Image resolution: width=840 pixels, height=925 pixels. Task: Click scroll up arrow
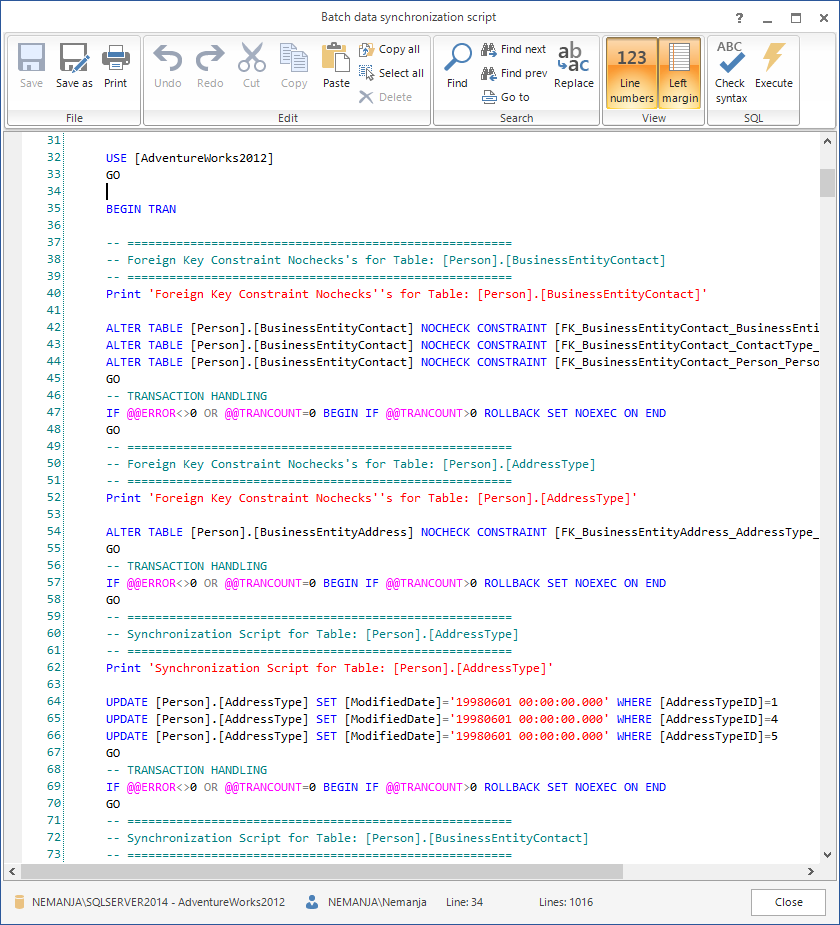(x=827, y=141)
